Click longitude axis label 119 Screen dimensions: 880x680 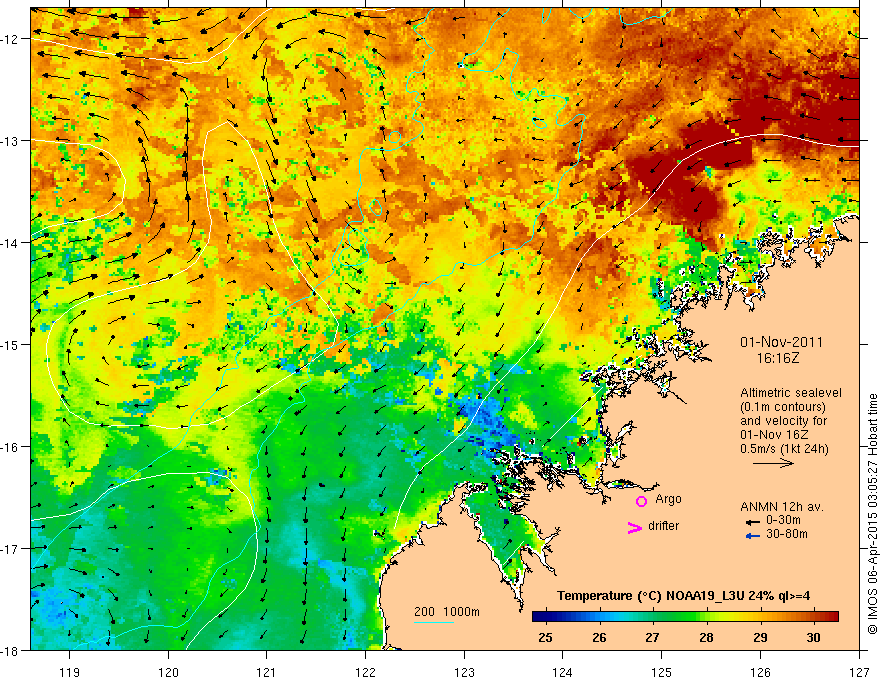(x=70, y=672)
